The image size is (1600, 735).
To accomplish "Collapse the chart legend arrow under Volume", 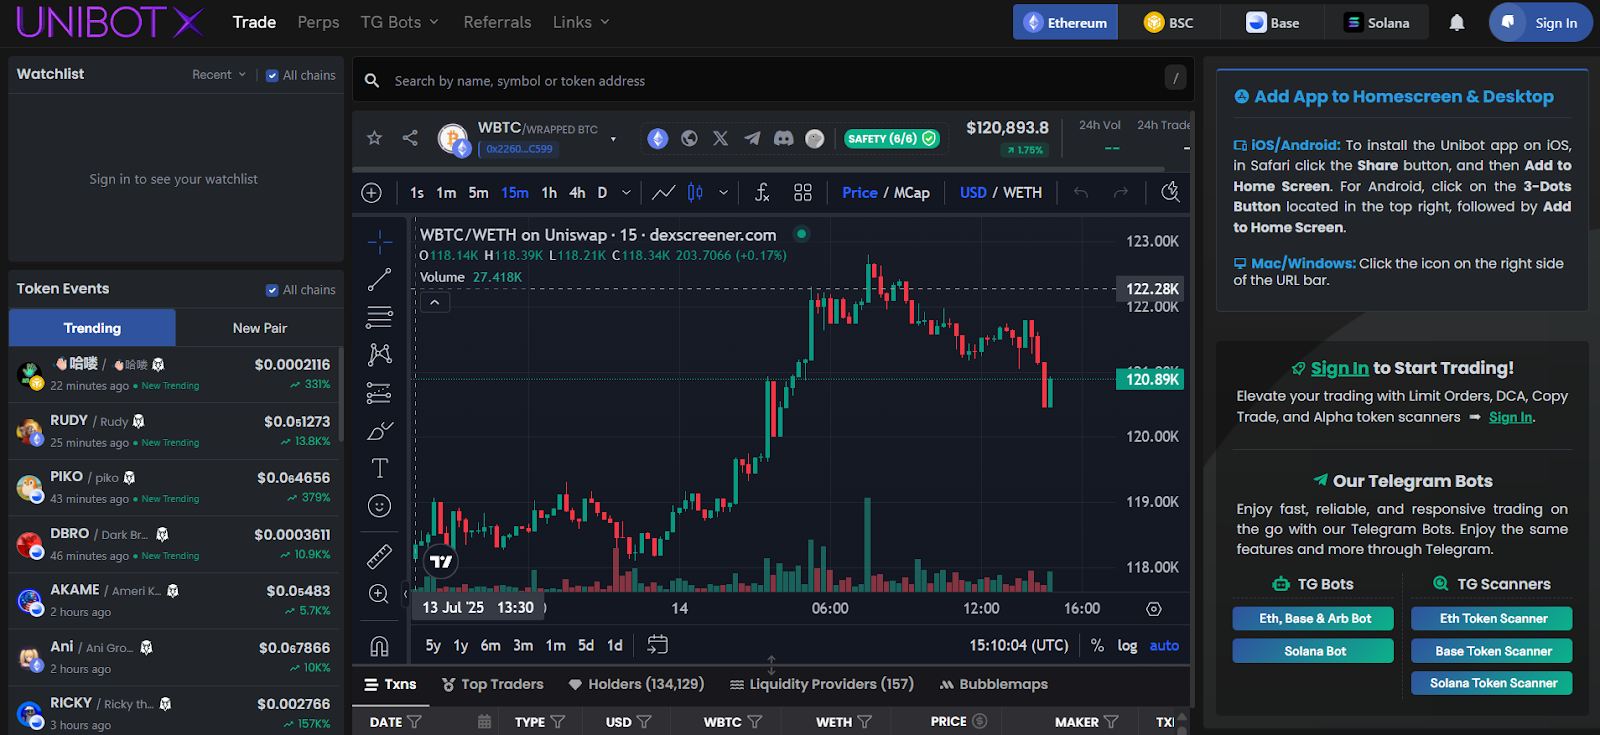I will 435,302.
